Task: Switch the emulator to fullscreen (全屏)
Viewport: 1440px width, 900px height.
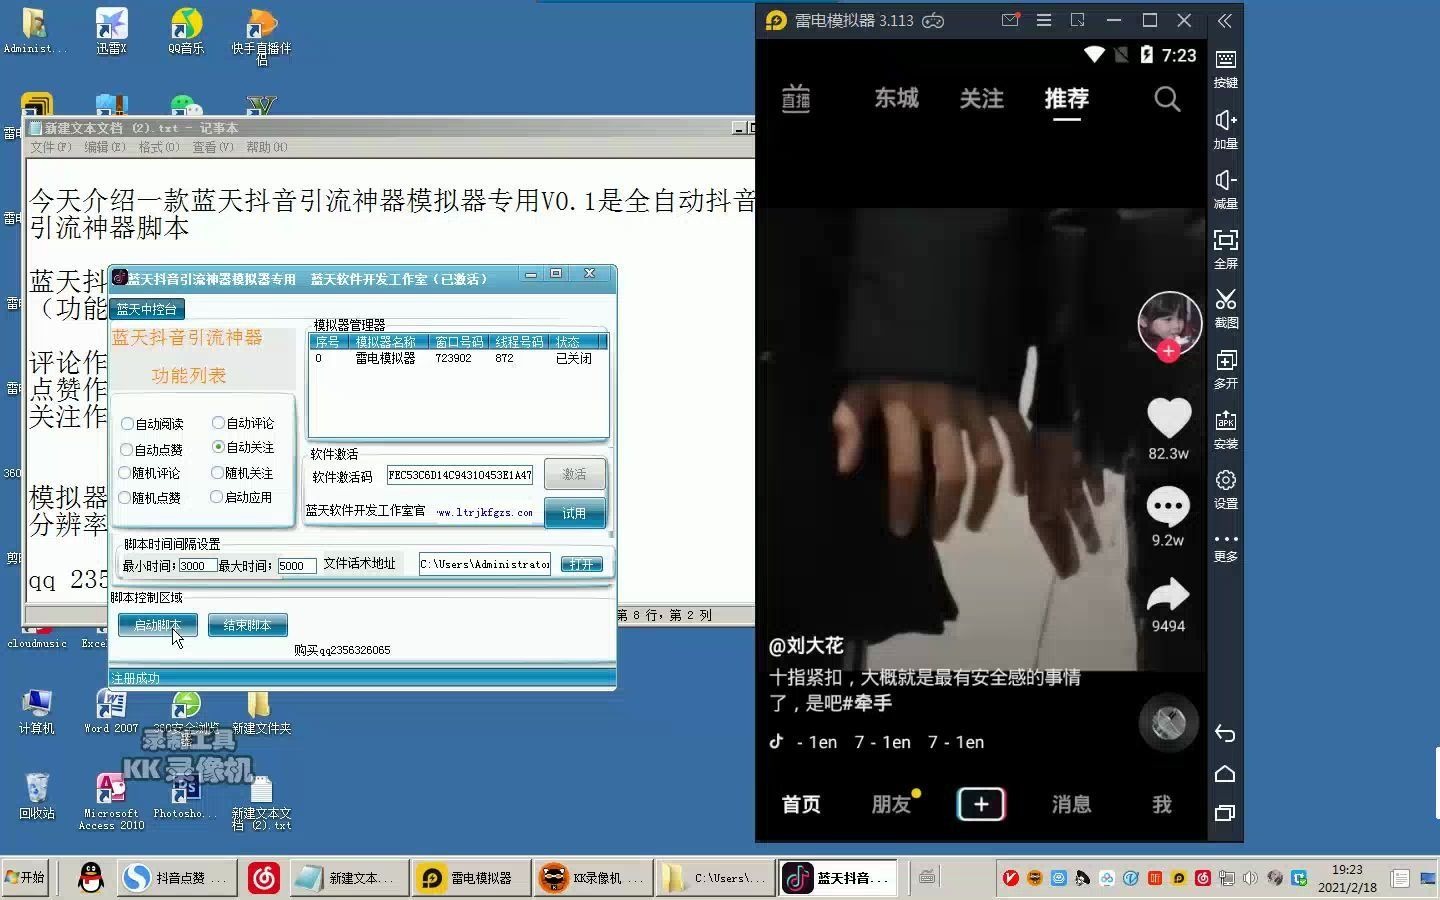Action: (1225, 249)
